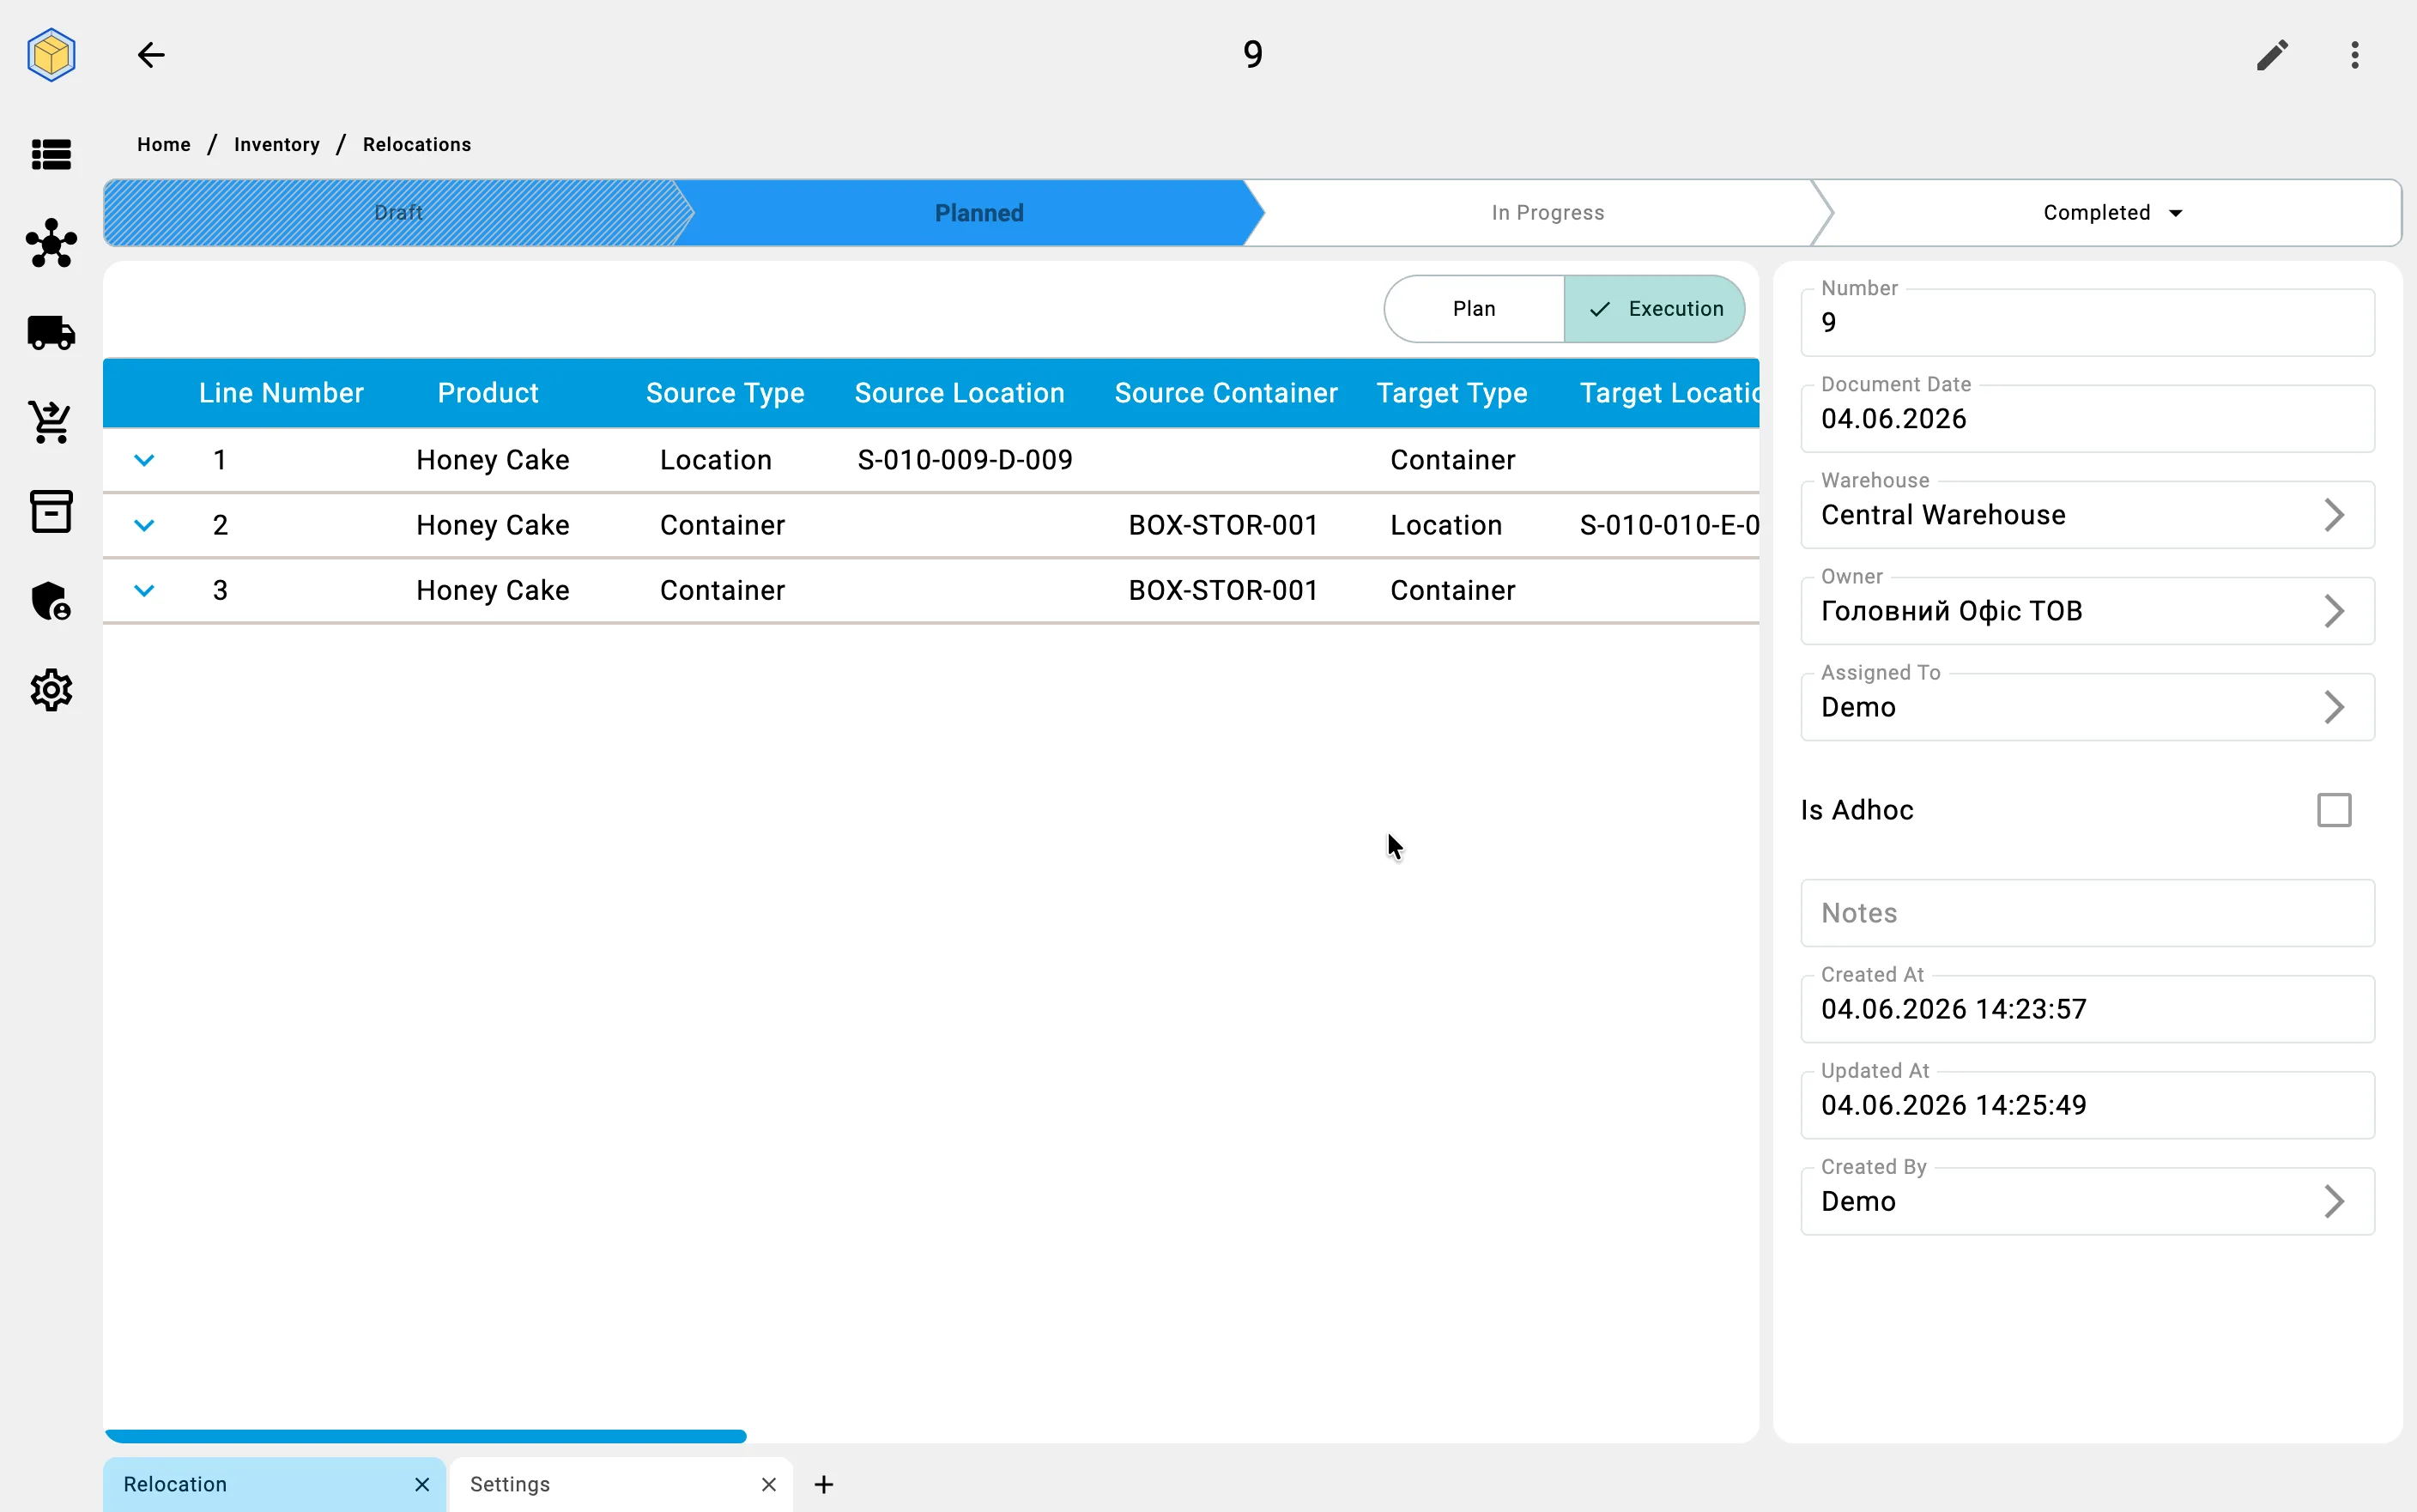Click the horizontal table scrollbar
Viewport: 2417px width, 1512px height.
(426, 1436)
